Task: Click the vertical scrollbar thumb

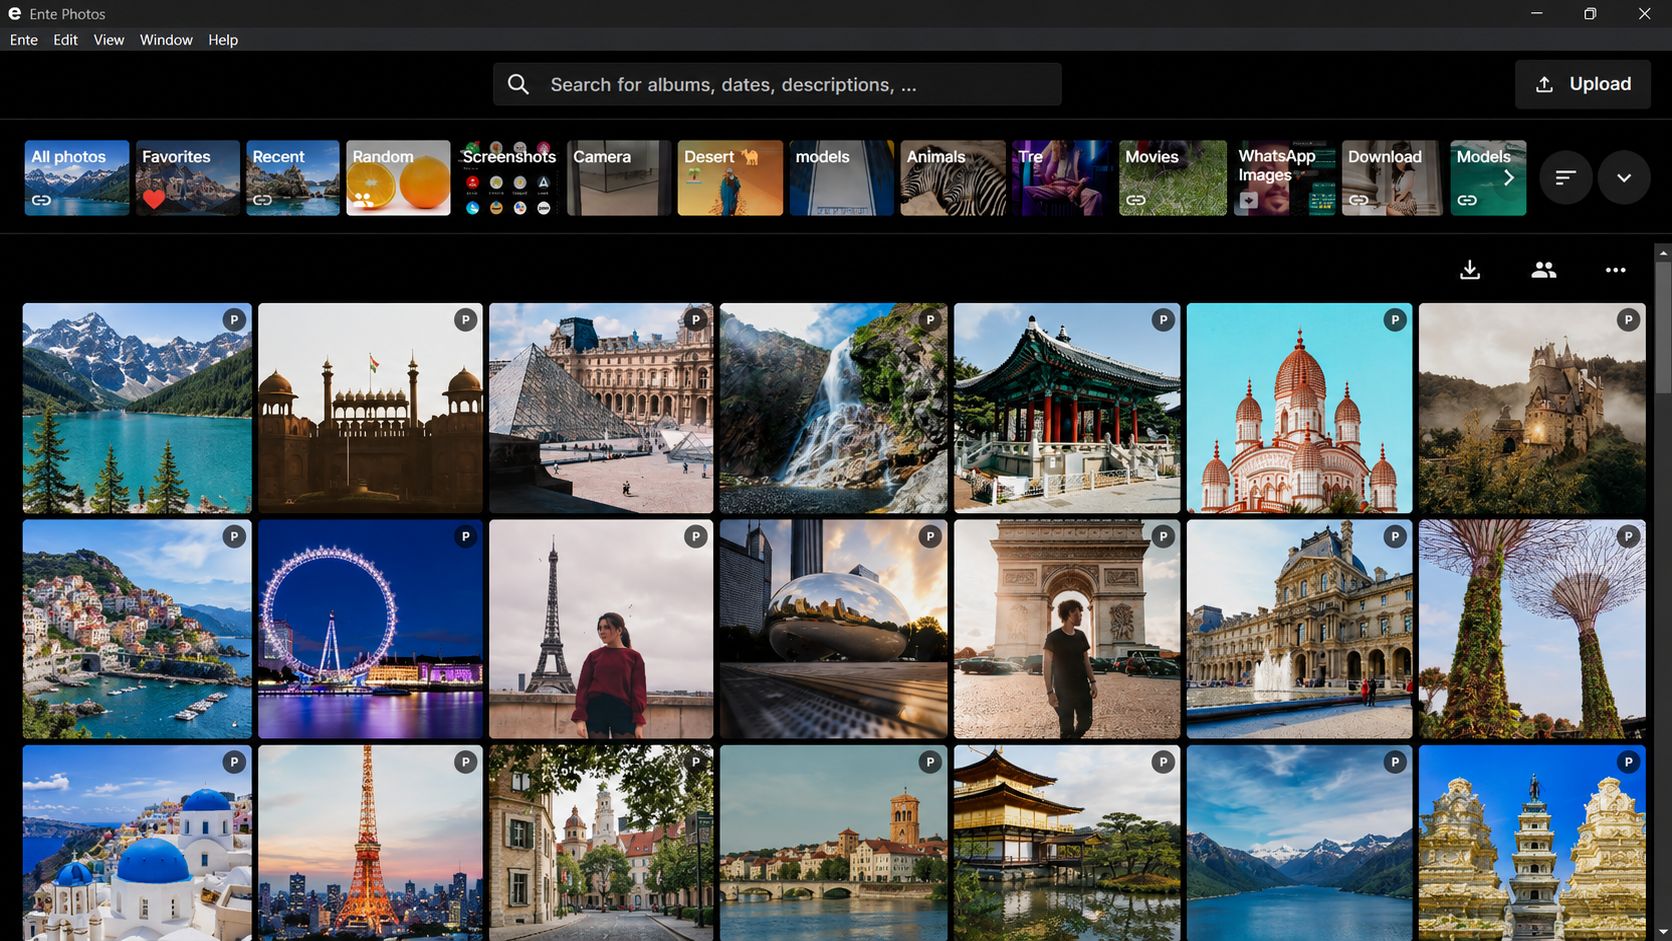Action: (1662, 328)
